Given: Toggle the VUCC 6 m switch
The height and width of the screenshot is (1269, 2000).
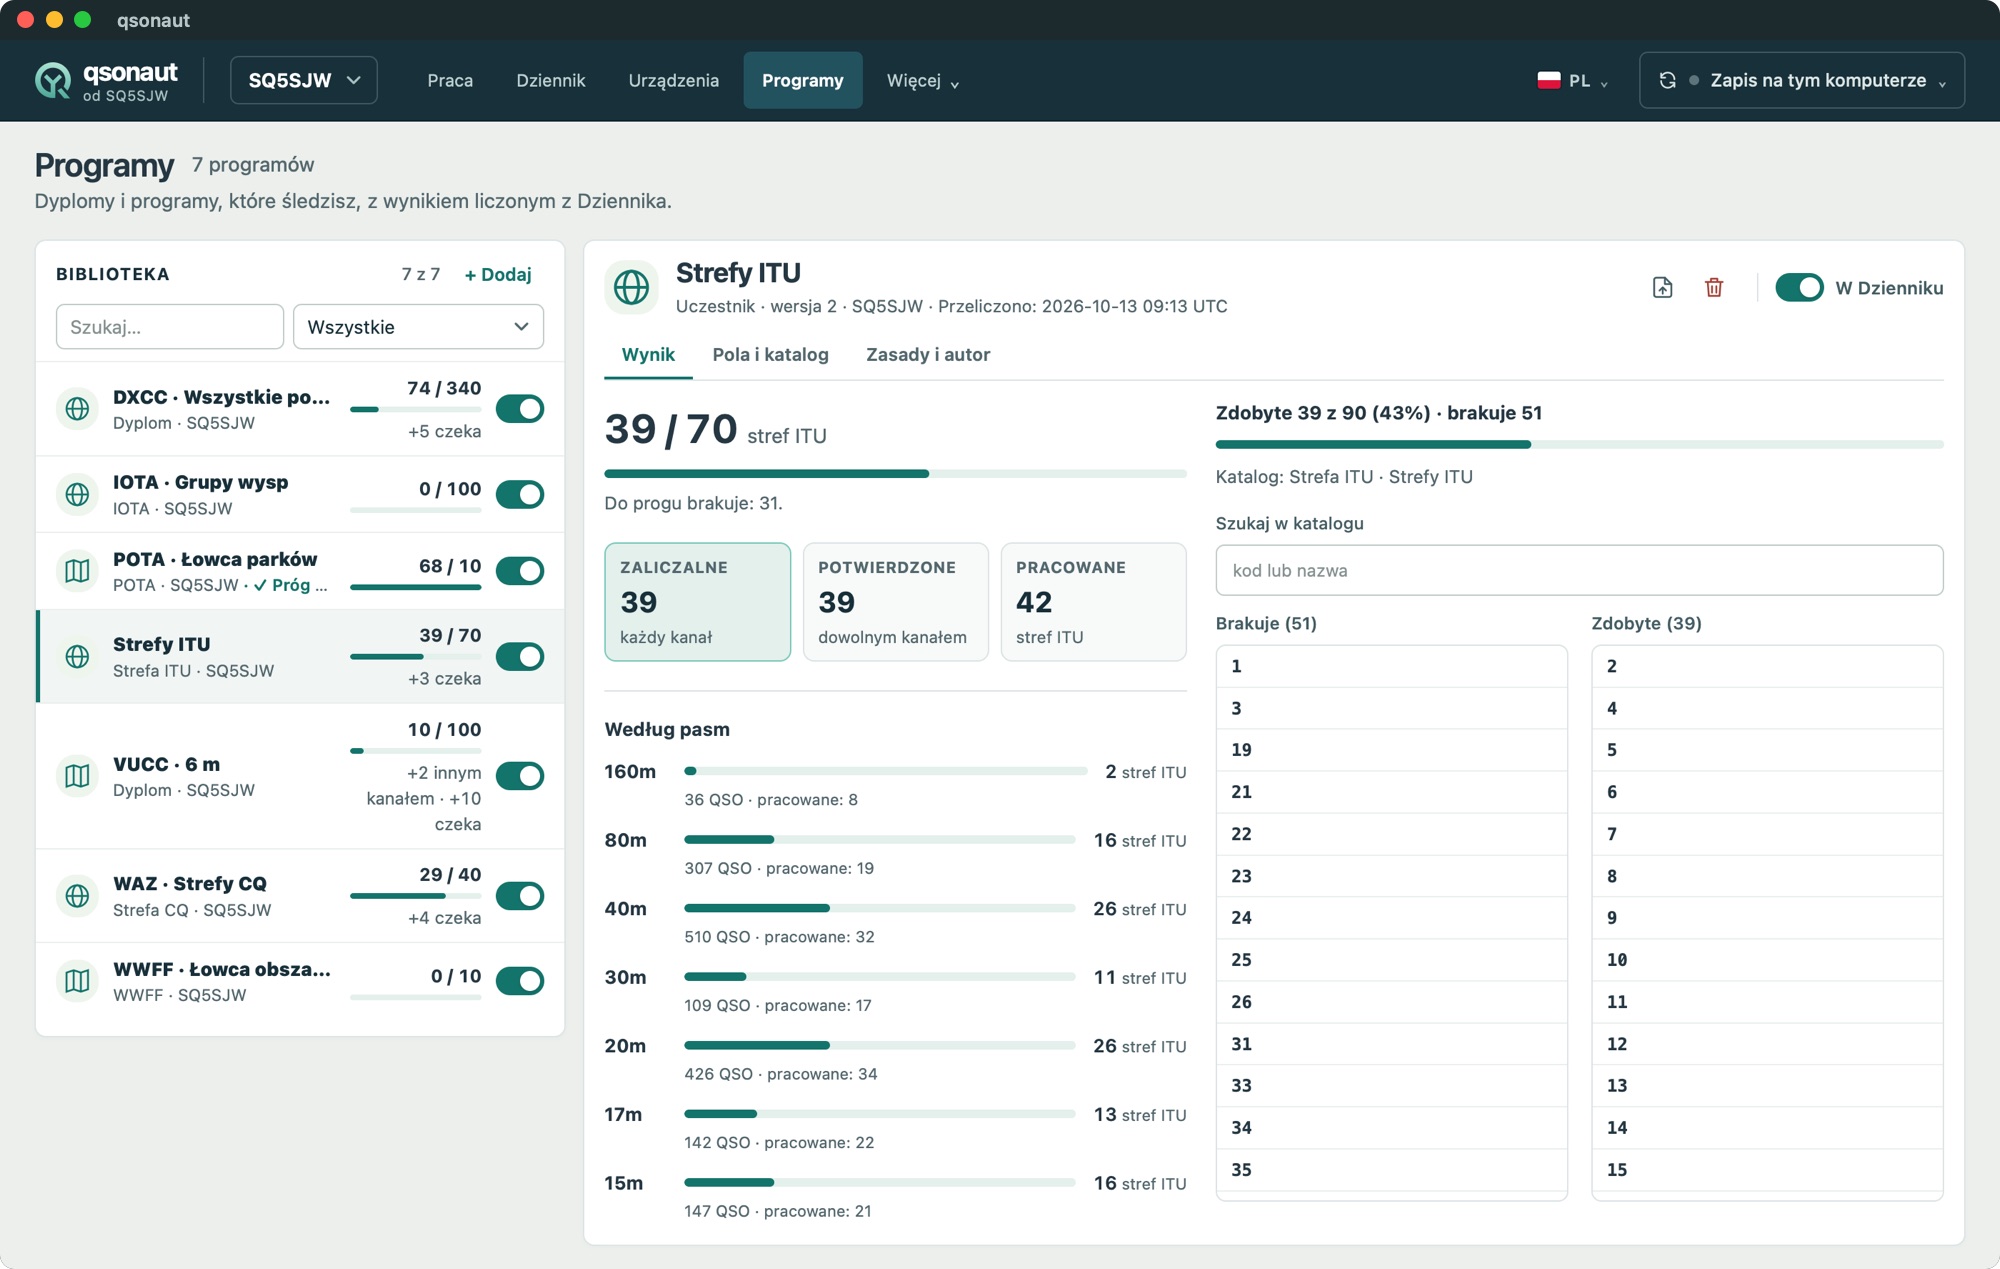Looking at the screenshot, I should tap(520, 776).
